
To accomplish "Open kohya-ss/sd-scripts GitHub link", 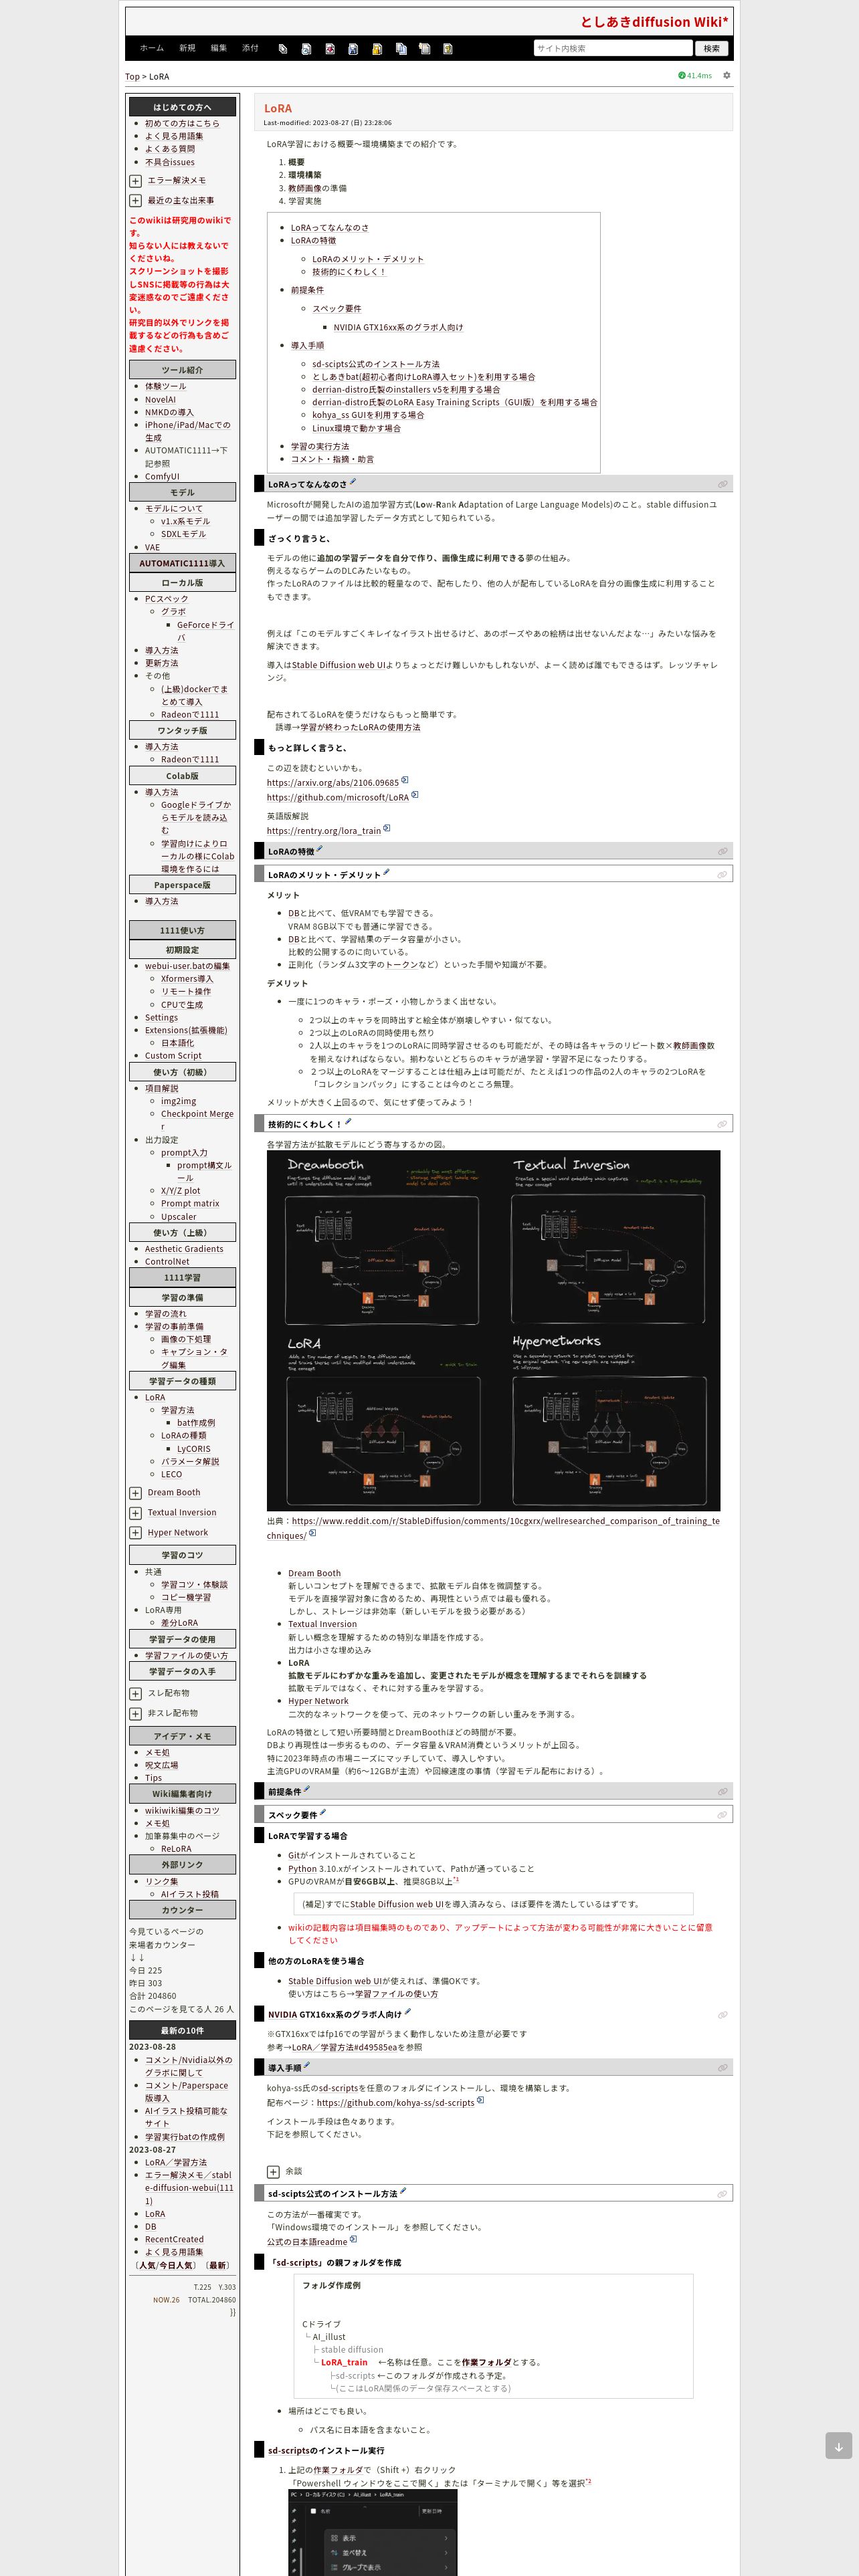I will click(x=396, y=2103).
